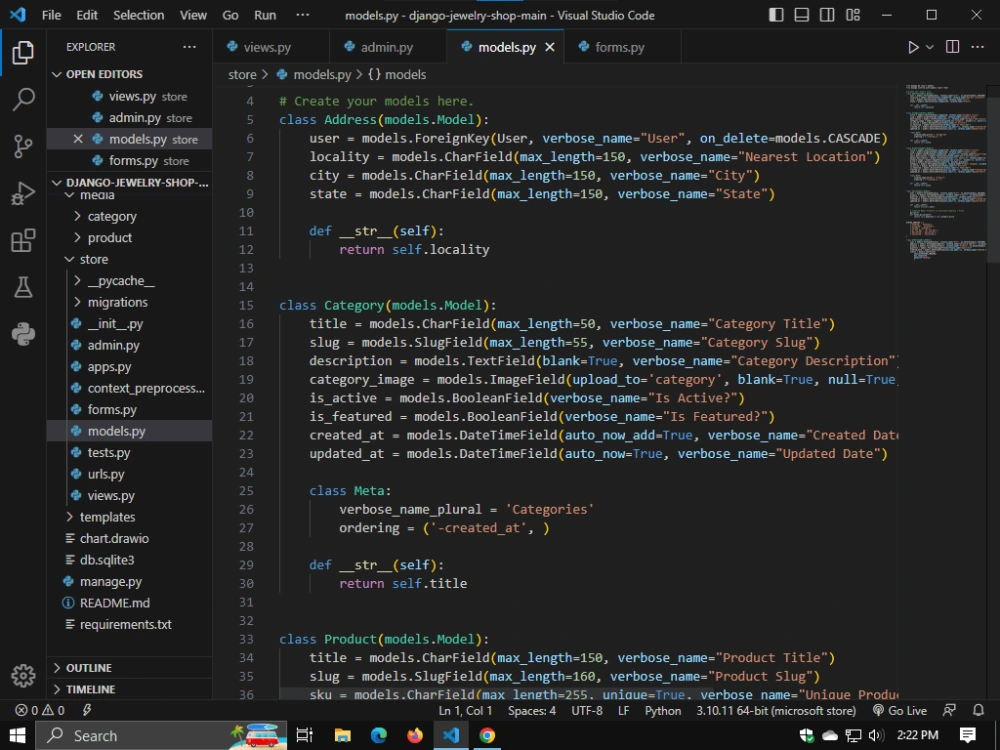Image resolution: width=1000 pixels, height=750 pixels.
Task: Run the Python file with play button
Action: tap(913, 47)
